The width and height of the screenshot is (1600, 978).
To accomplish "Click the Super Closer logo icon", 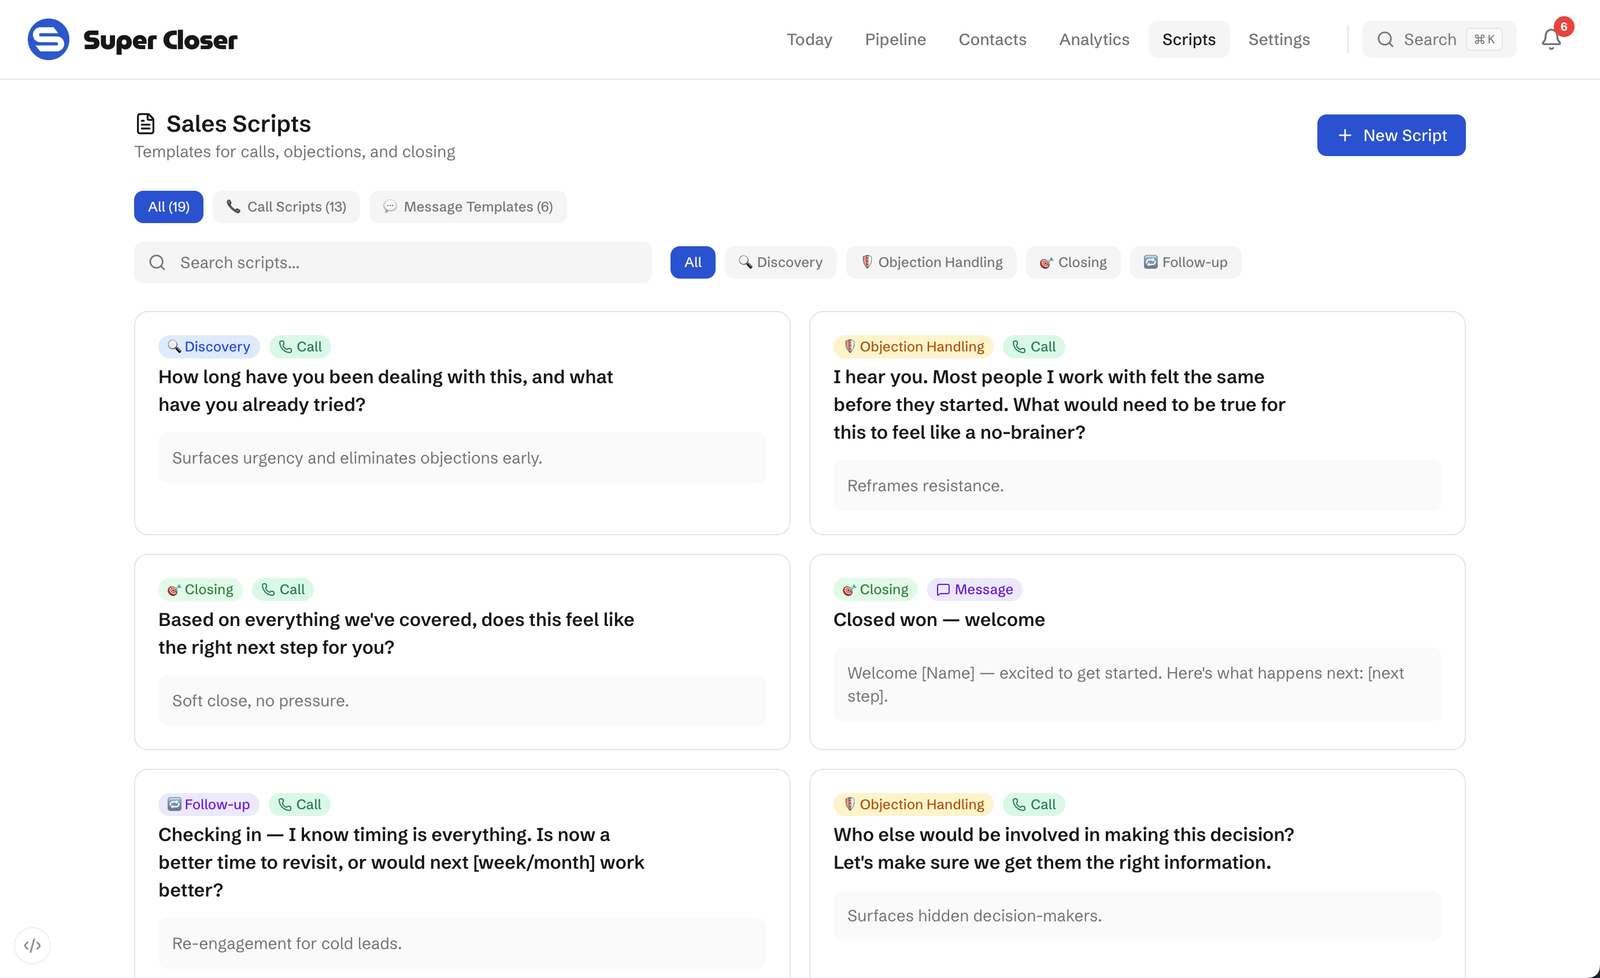I will pyautogui.click(x=48, y=39).
